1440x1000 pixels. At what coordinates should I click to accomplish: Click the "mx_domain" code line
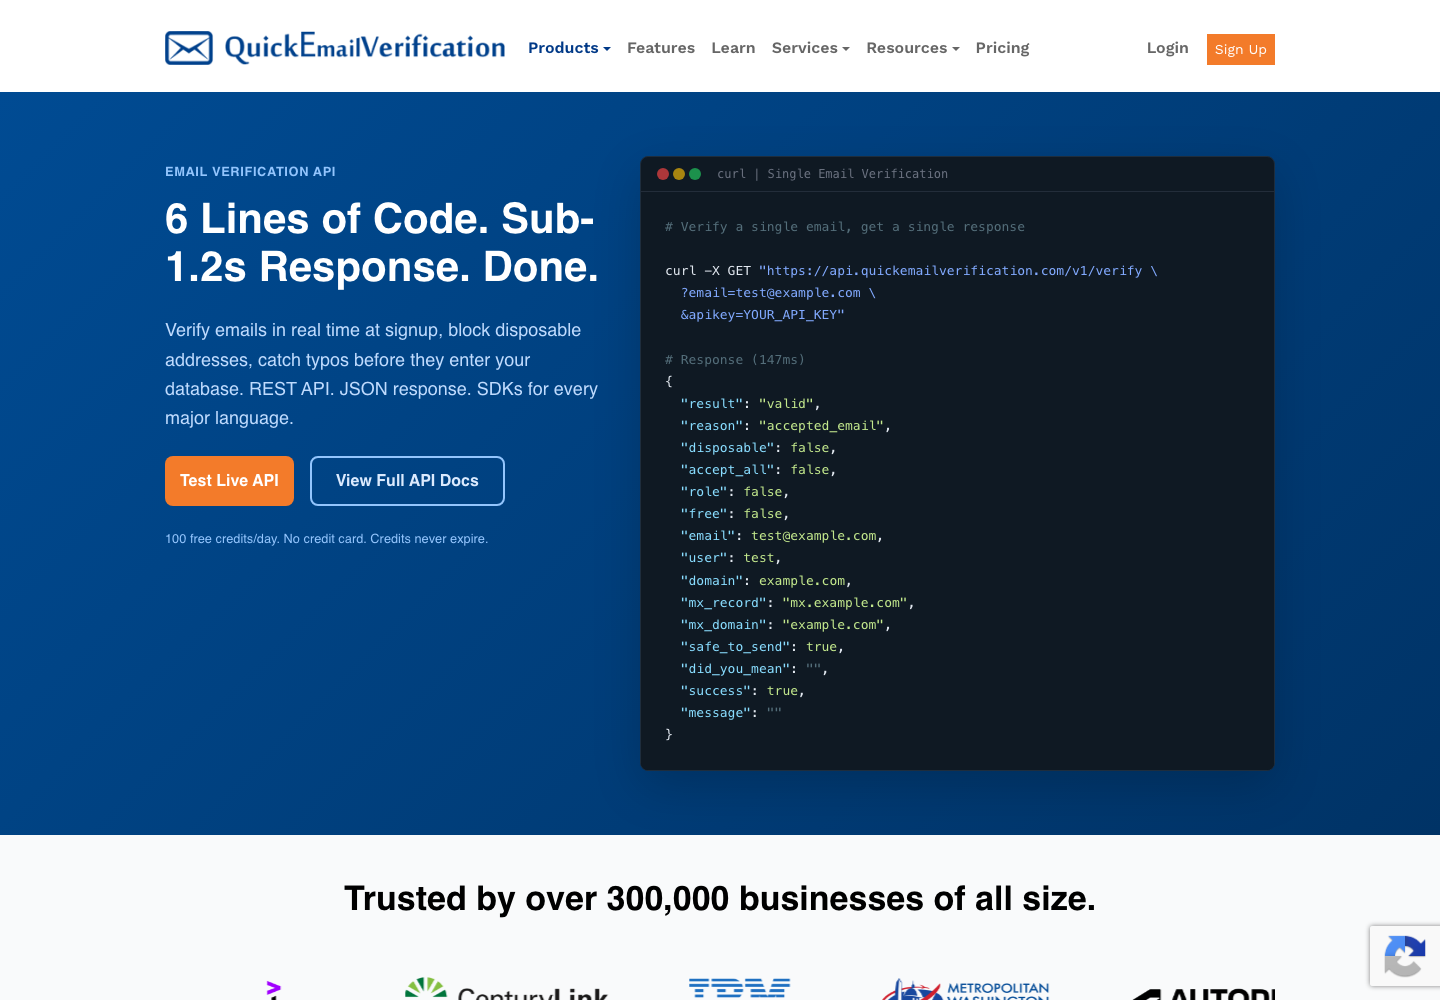tap(785, 625)
